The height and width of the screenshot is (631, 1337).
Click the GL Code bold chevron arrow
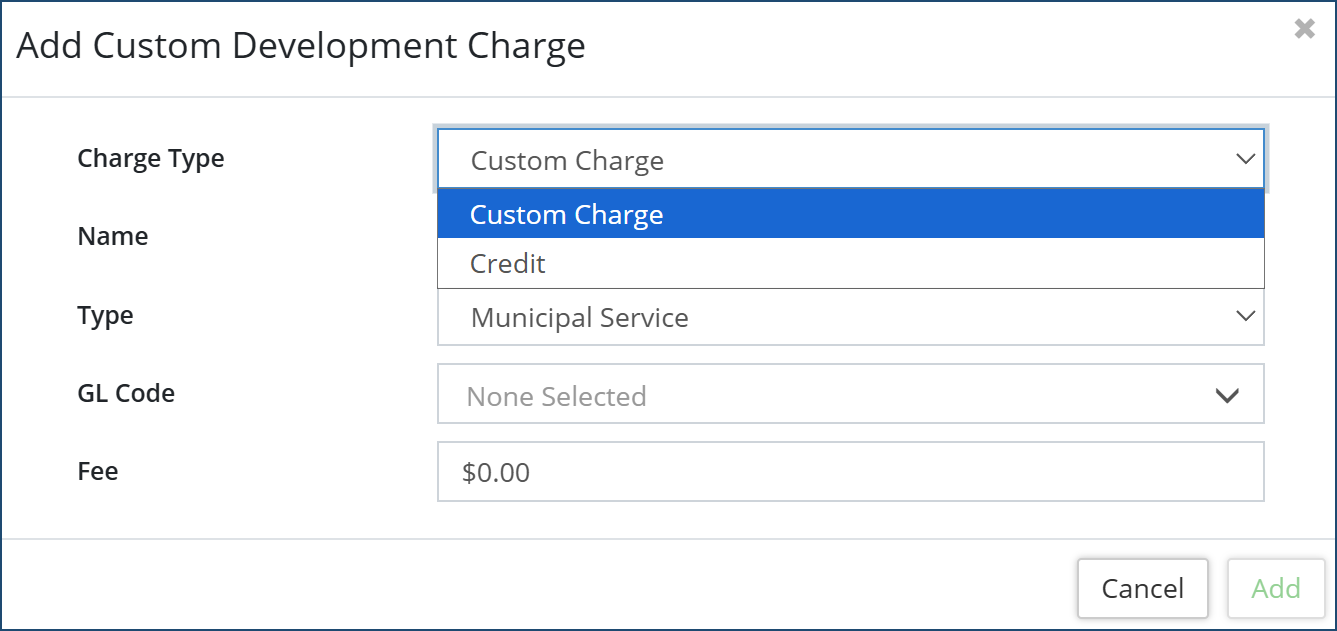point(1227,395)
